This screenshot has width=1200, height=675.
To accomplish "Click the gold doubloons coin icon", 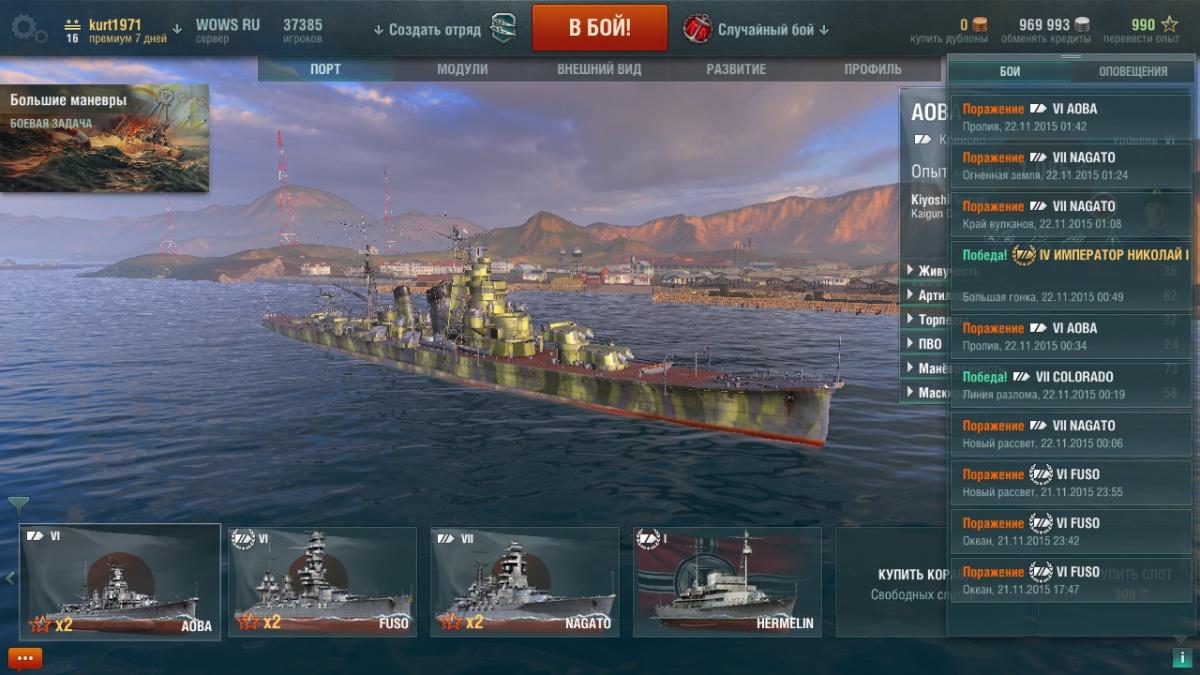I will coord(980,24).
